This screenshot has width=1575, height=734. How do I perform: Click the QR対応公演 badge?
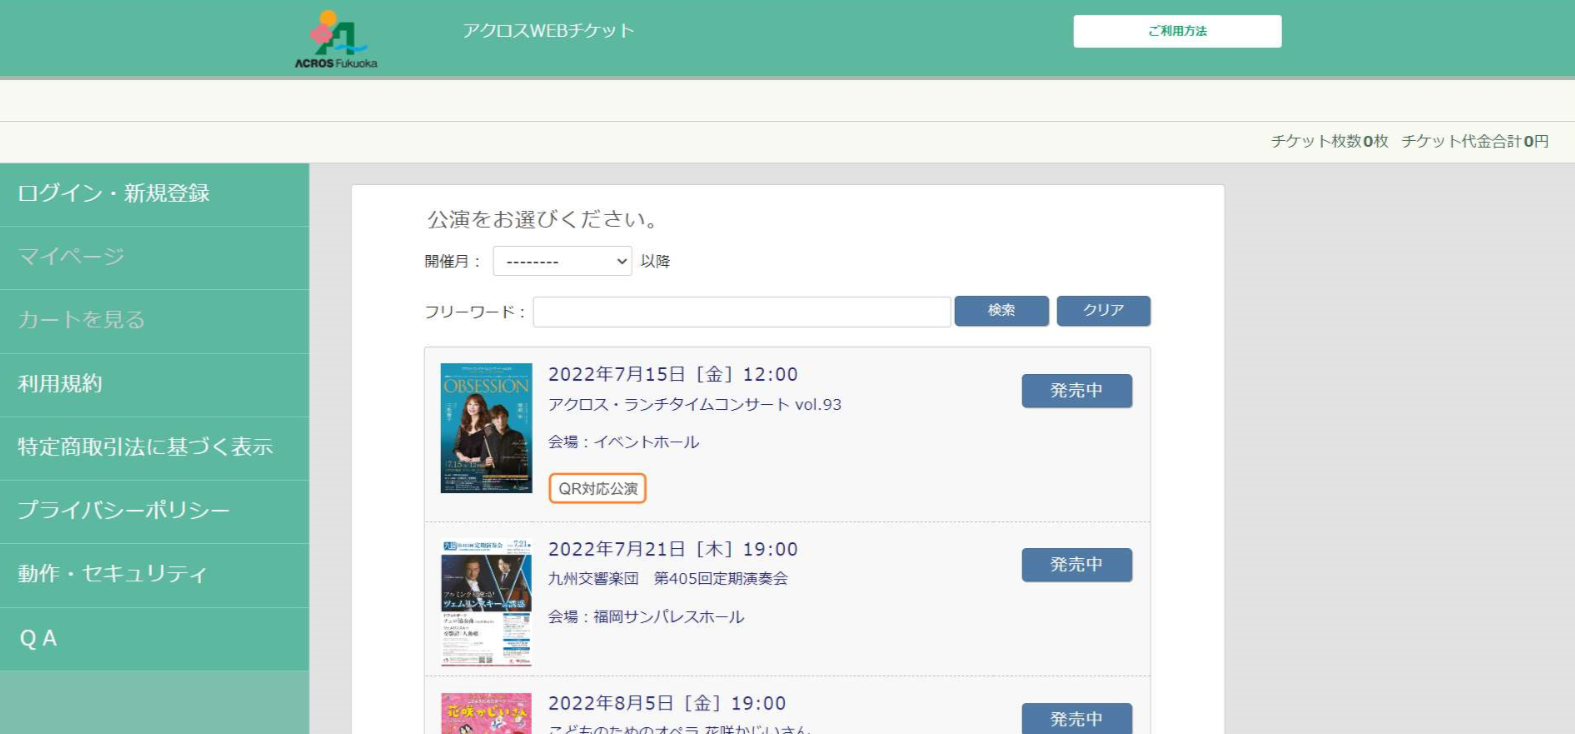(597, 489)
